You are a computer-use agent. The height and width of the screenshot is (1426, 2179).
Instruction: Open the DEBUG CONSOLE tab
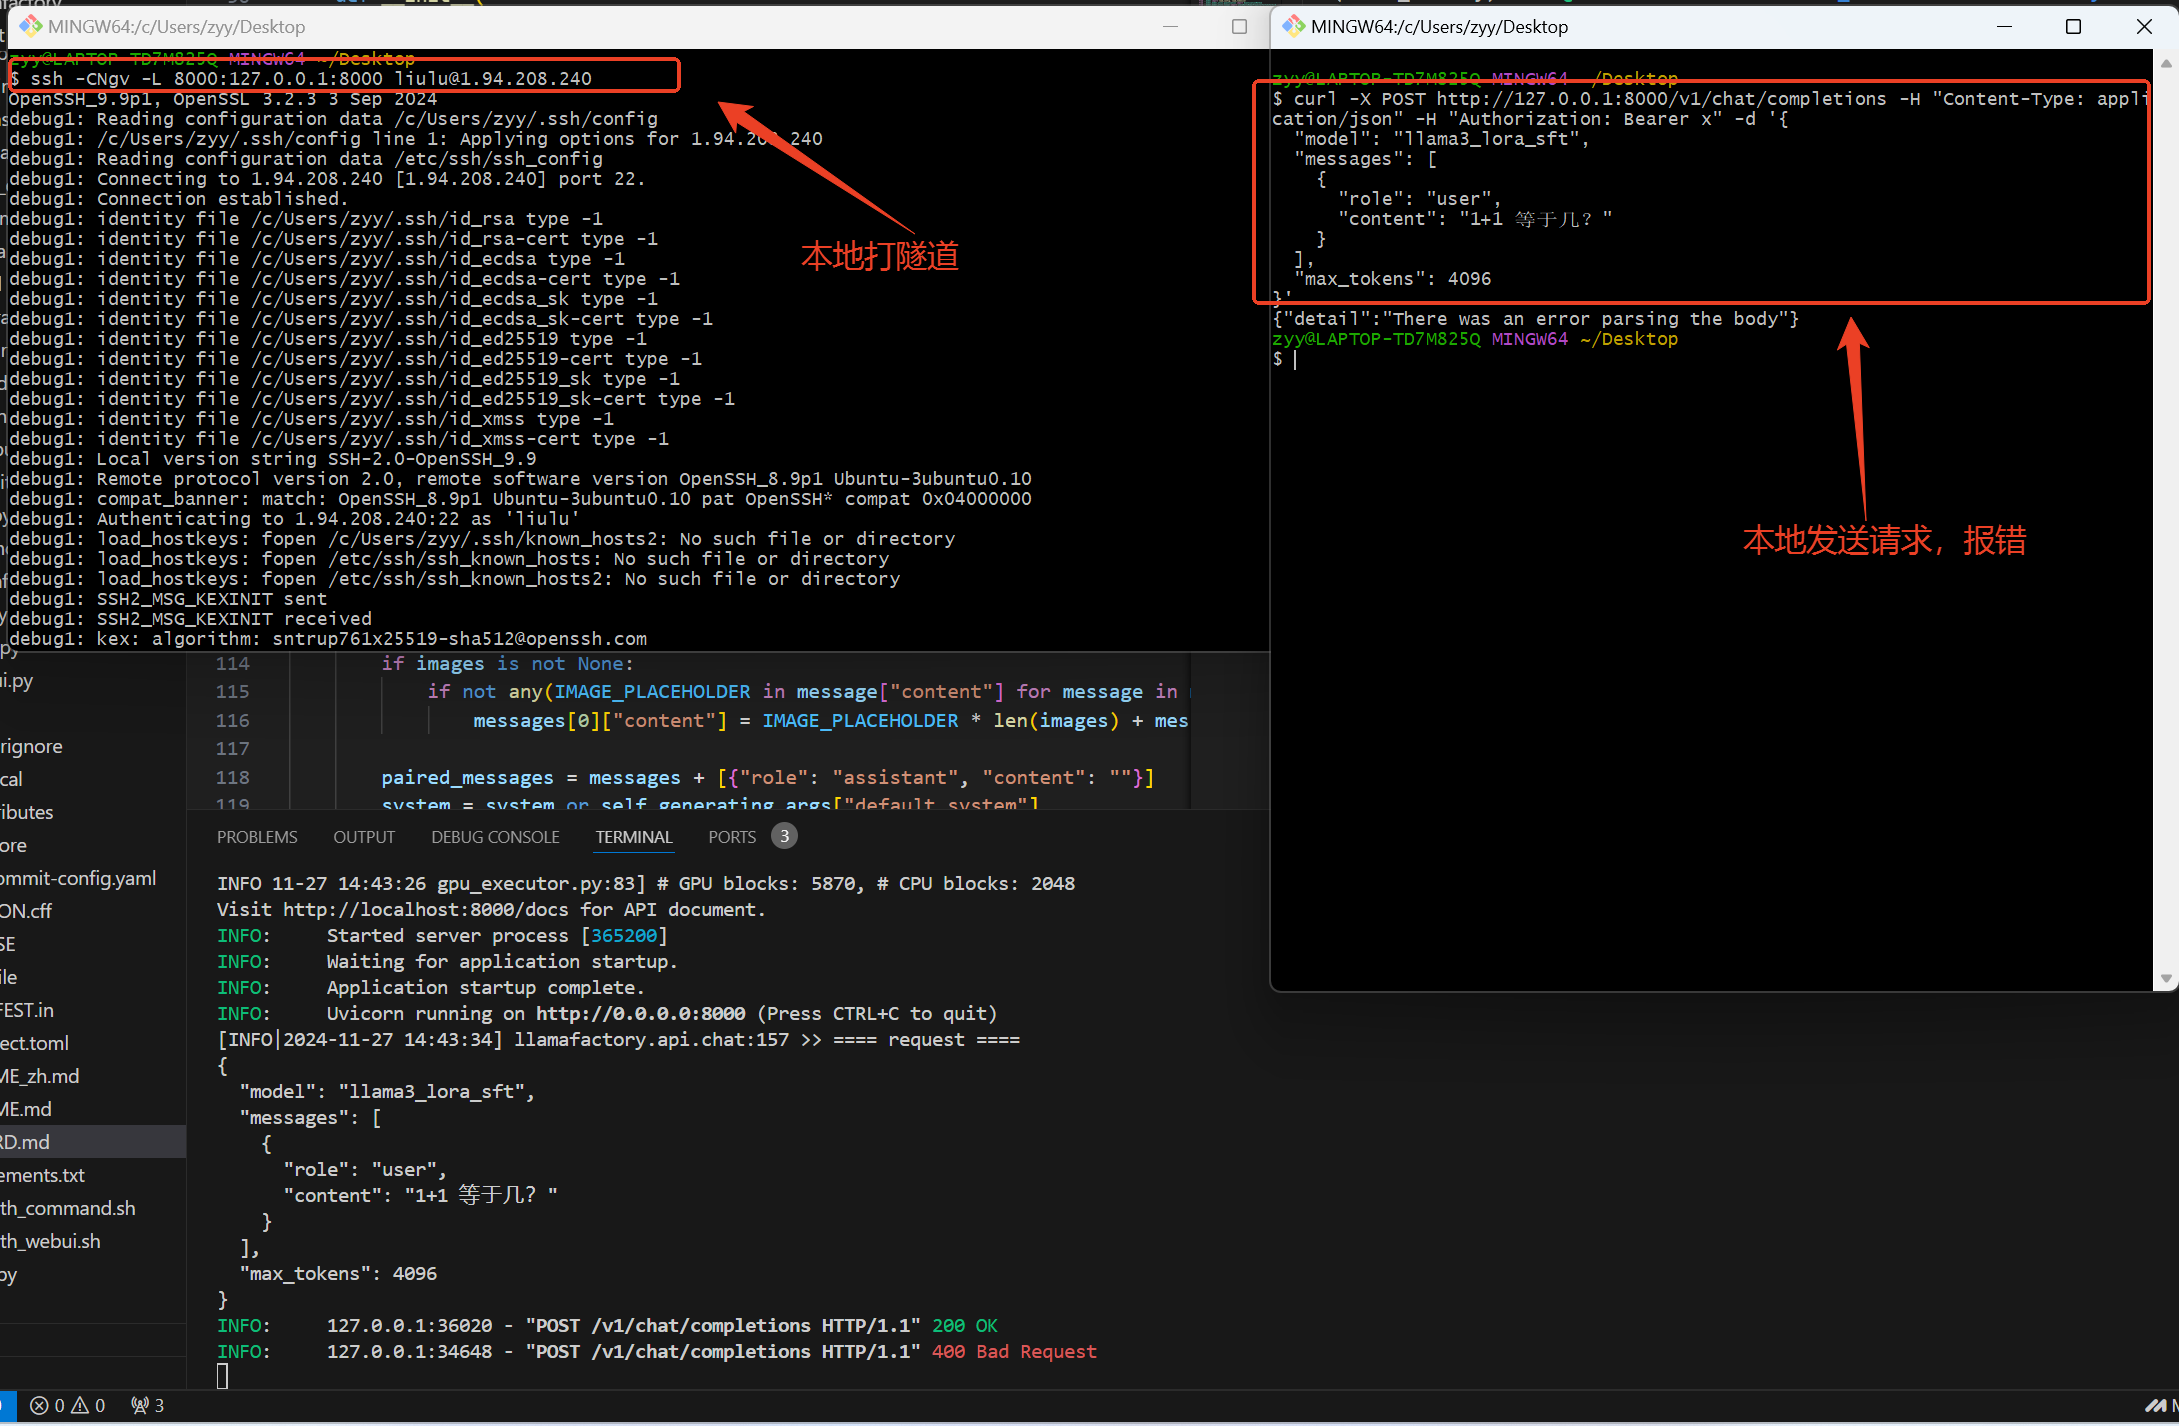click(495, 837)
